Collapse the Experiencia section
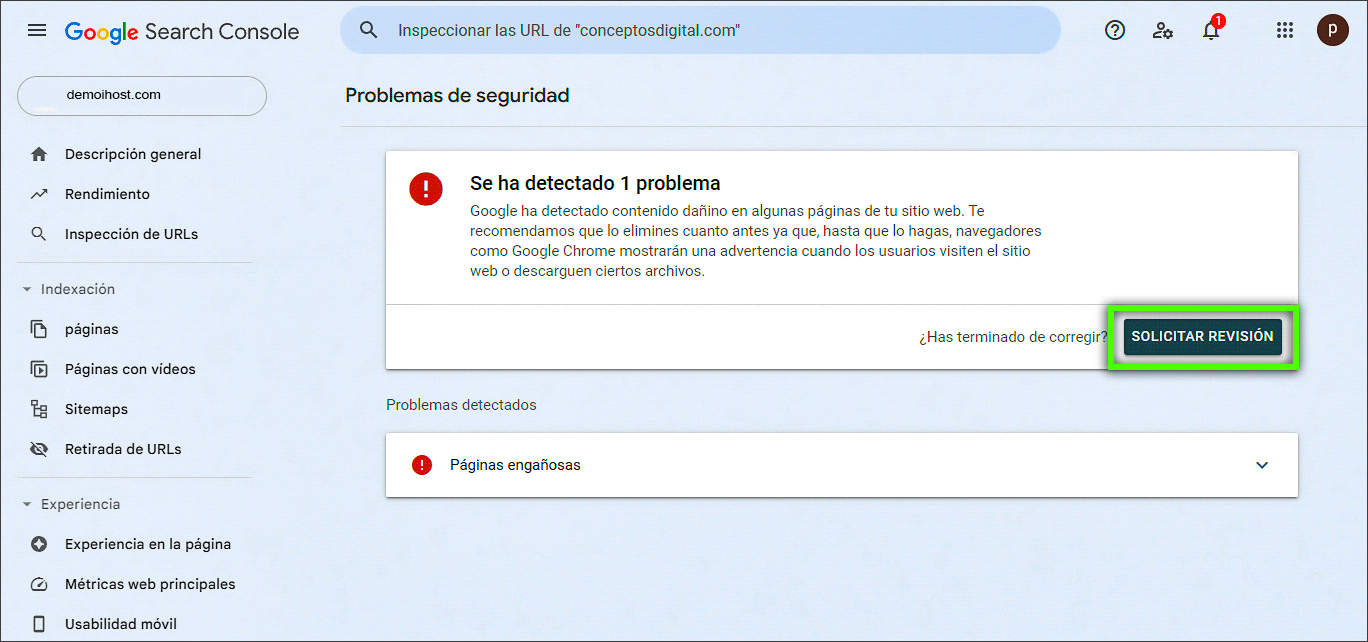The width and height of the screenshot is (1368, 642). [x=27, y=505]
